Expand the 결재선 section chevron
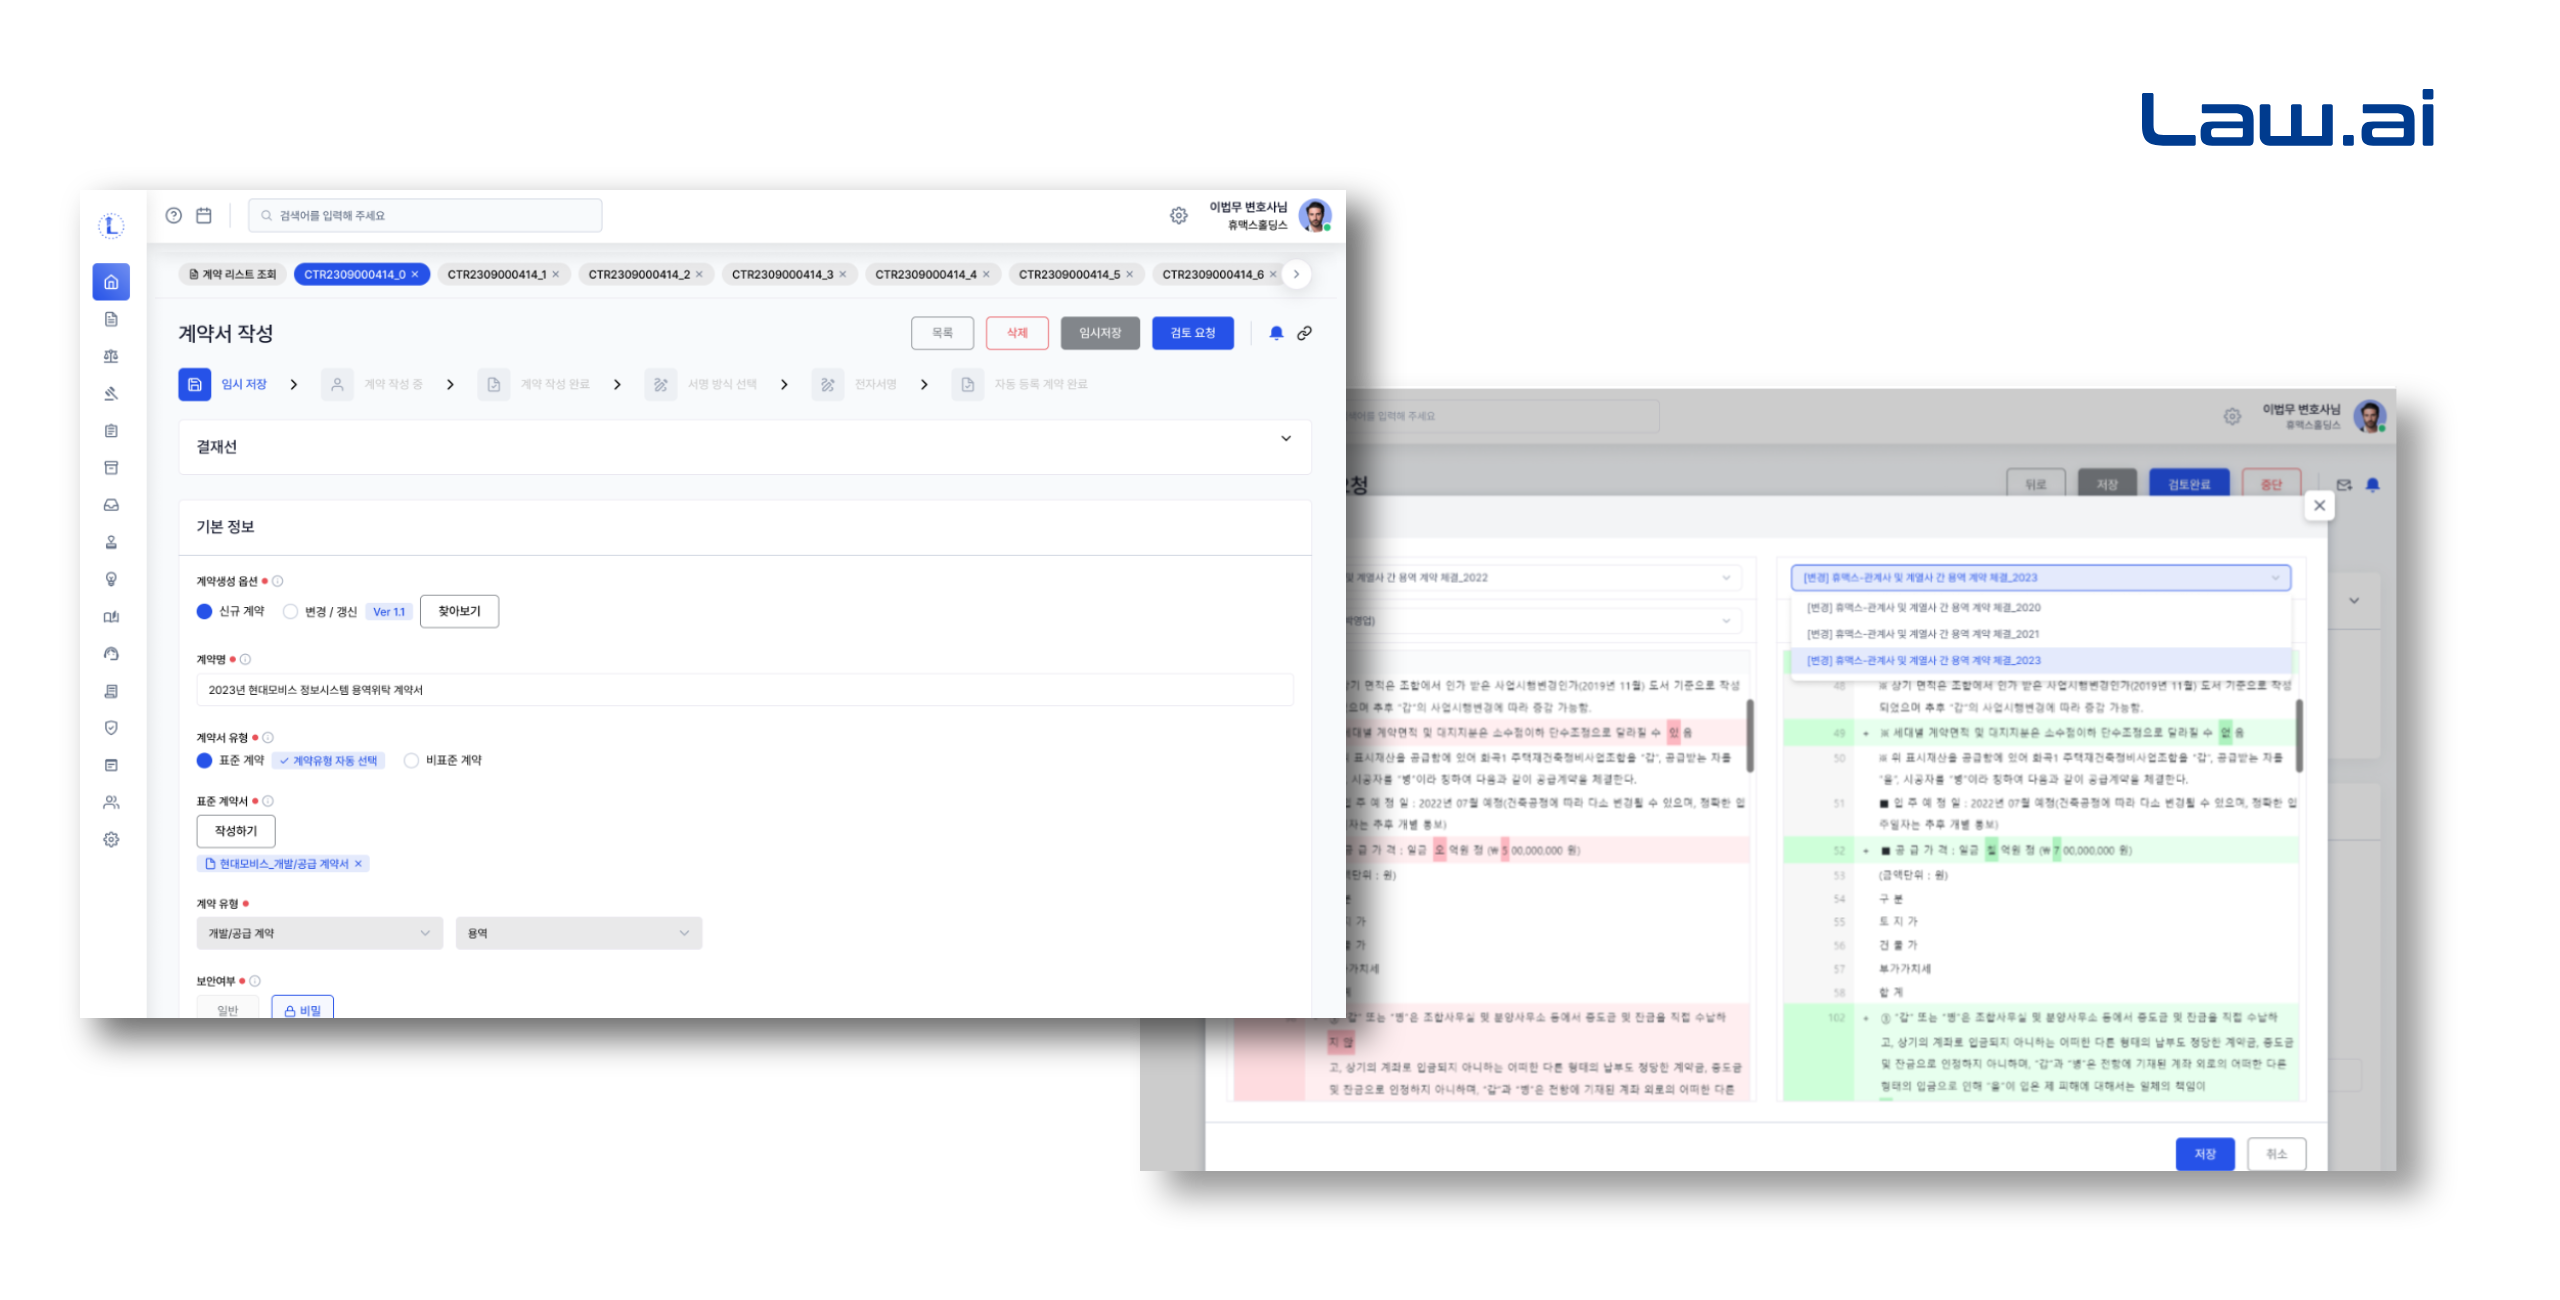The width and height of the screenshot is (2560, 1300). [x=1286, y=438]
